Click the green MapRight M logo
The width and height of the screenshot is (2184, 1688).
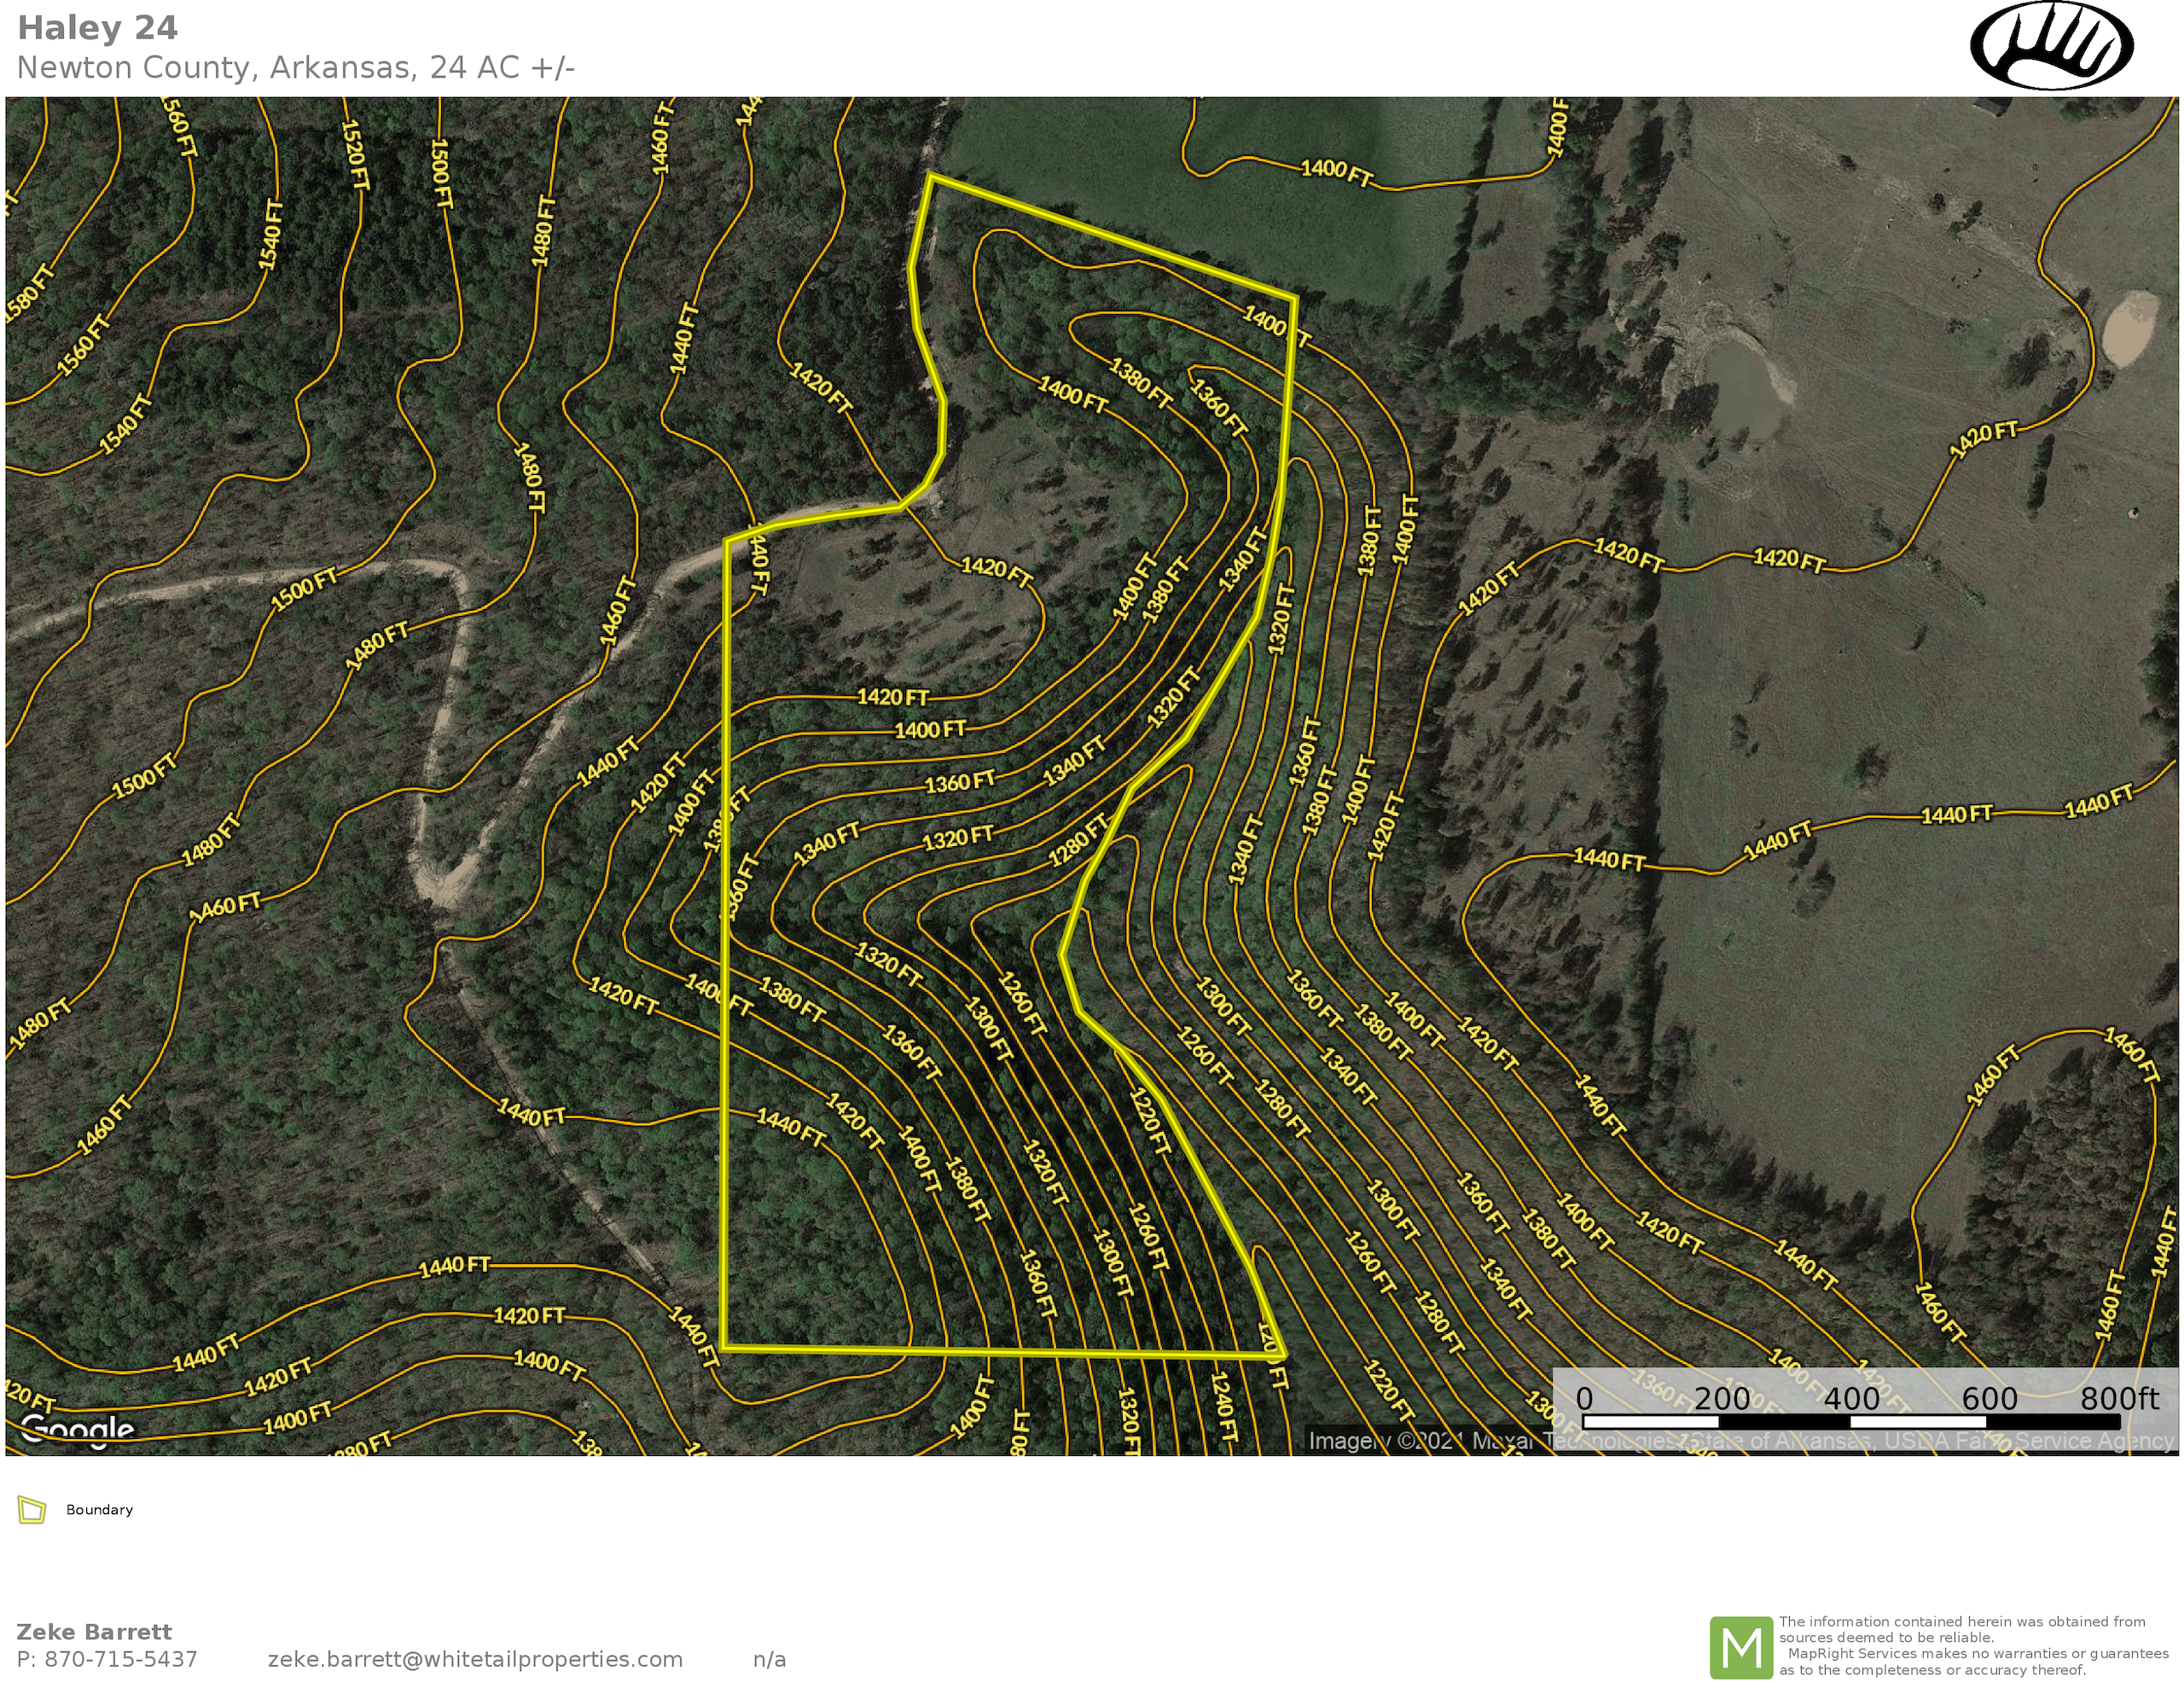click(x=1741, y=1647)
